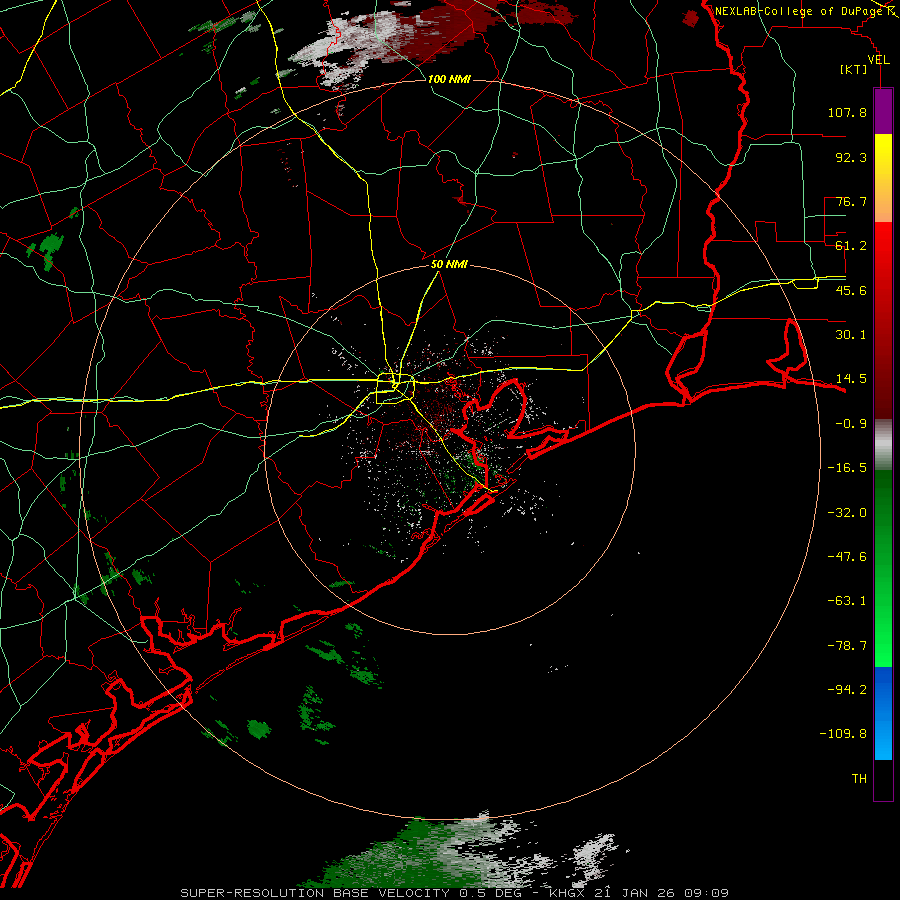Screen dimensions: 900x900
Task: Click the yellow Houston loop highway square
Action: coord(395,389)
